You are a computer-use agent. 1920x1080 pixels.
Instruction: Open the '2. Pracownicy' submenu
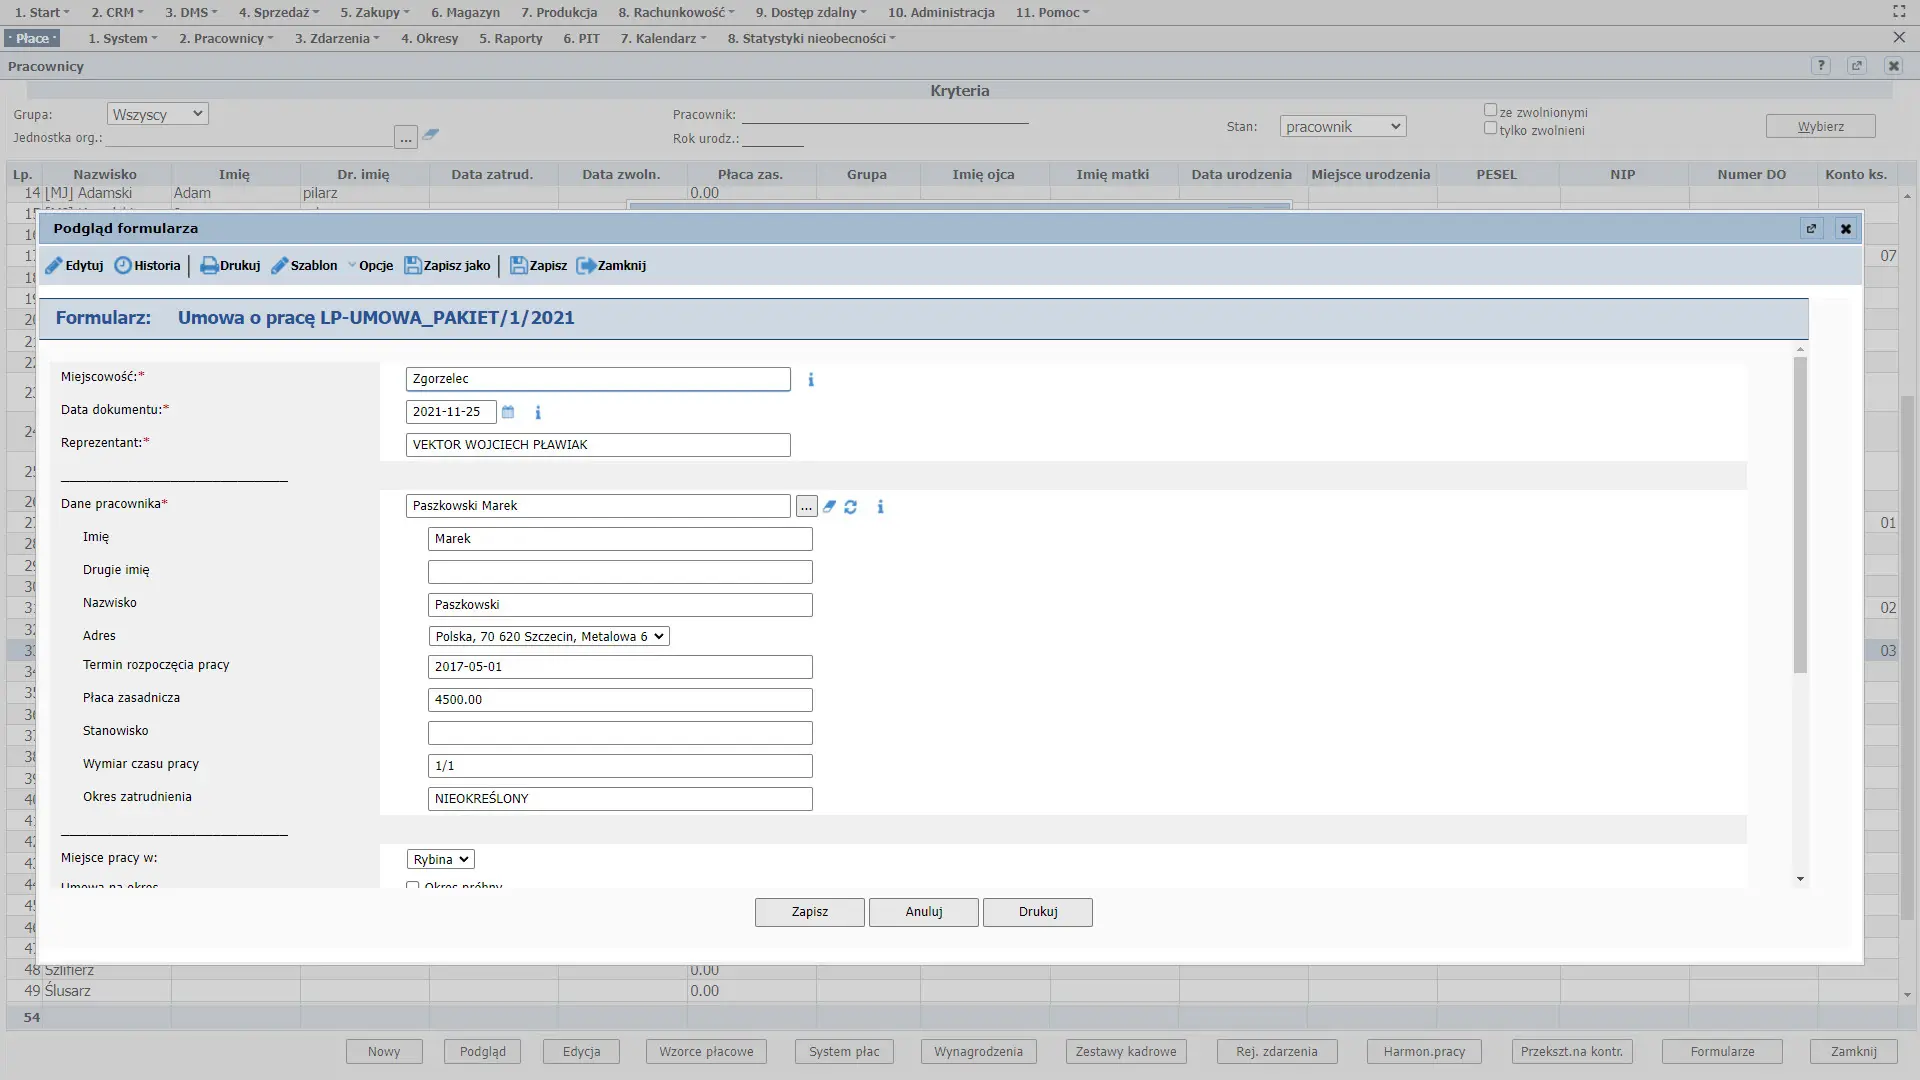pyautogui.click(x=225, y=38)
